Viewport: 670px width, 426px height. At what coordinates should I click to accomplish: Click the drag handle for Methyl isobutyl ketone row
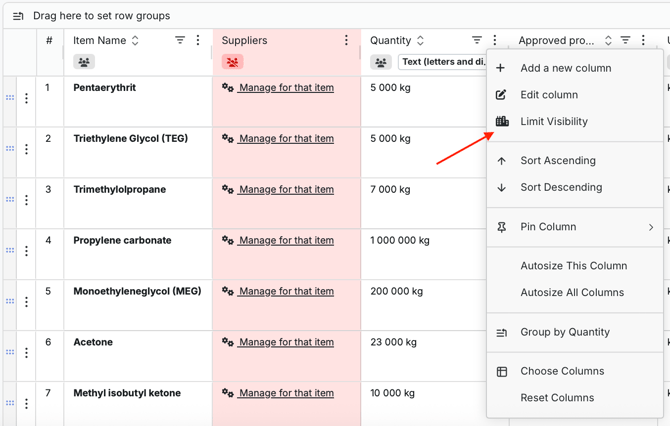click(10, 402)
